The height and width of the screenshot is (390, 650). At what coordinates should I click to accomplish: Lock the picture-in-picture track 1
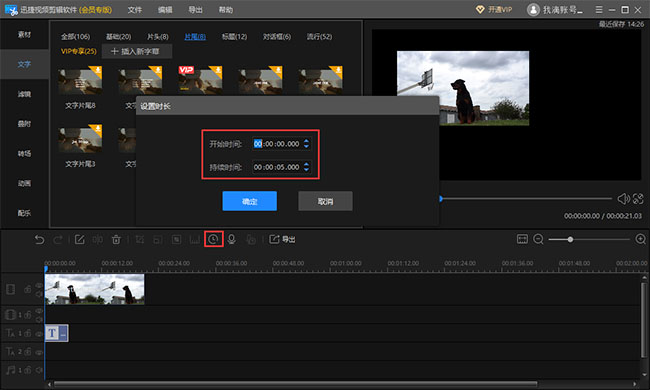27,315
